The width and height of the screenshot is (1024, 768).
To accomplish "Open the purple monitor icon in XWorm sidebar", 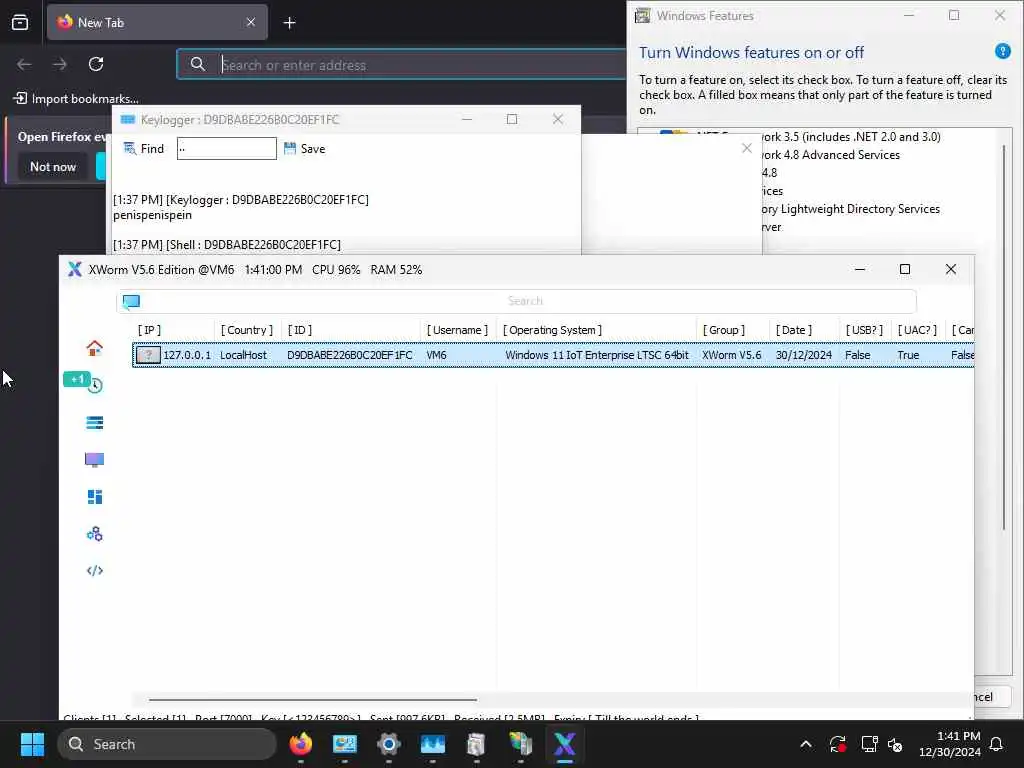I will pos(95,460).
